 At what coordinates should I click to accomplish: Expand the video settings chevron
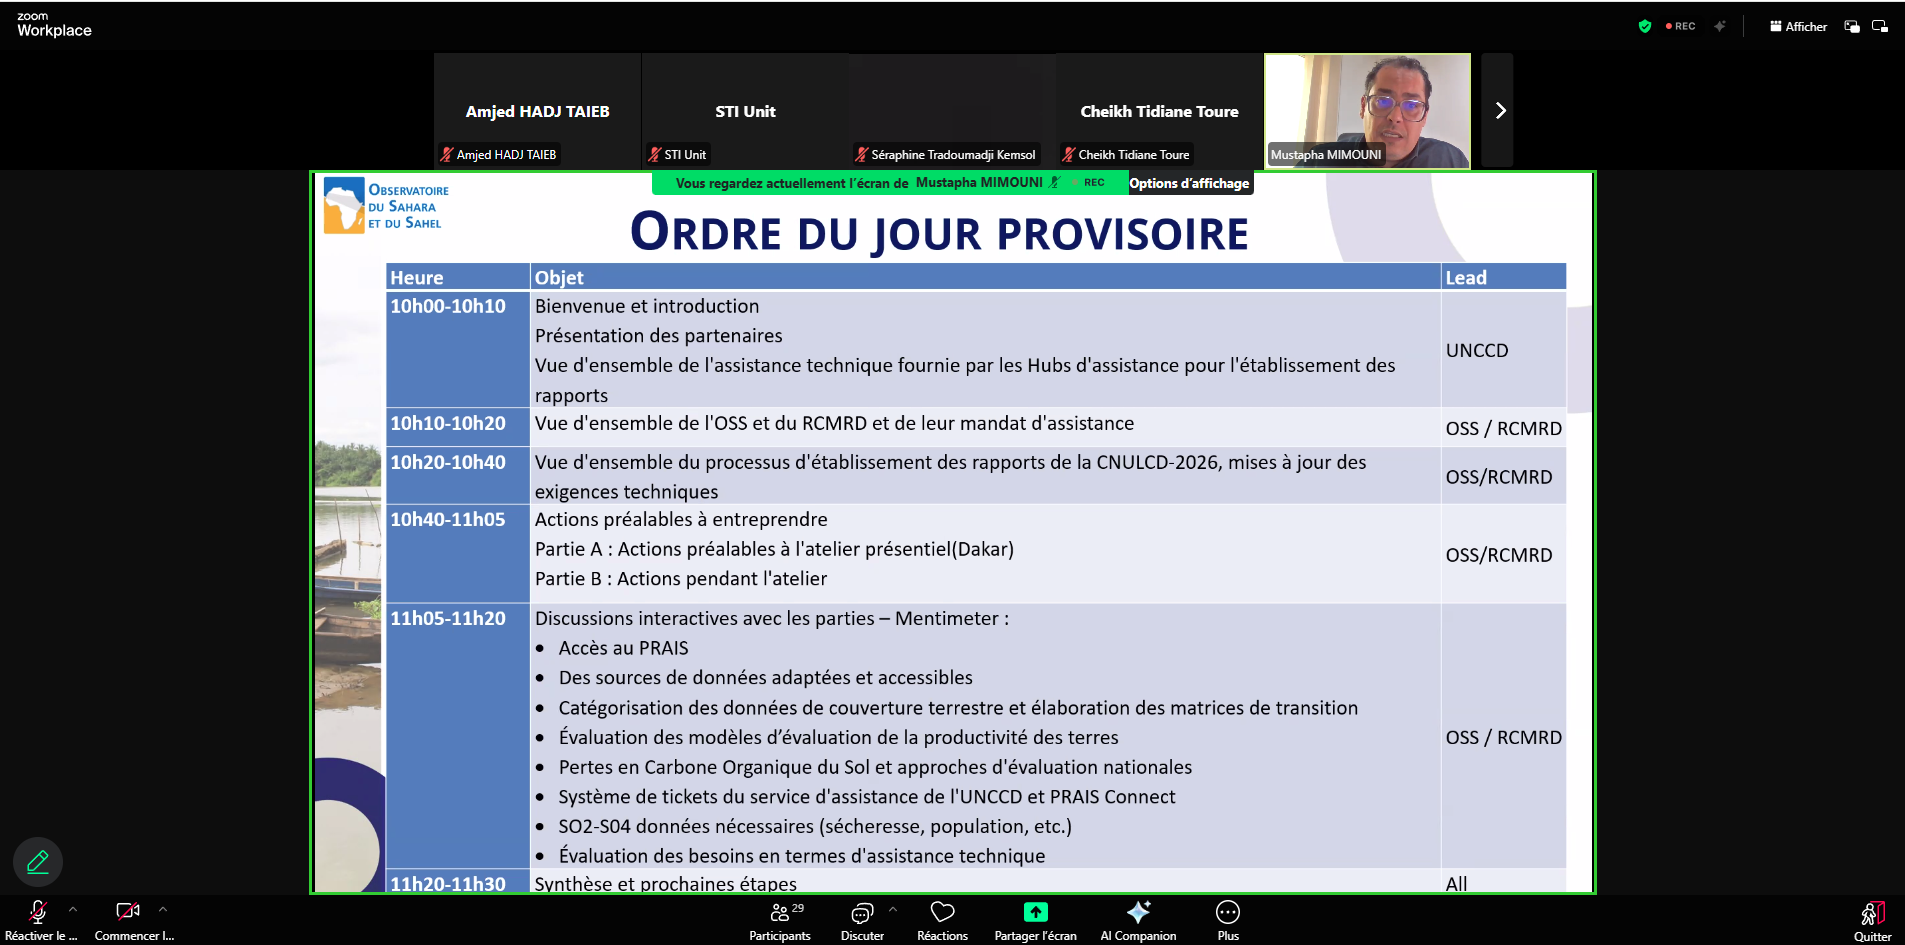(162, 911)
